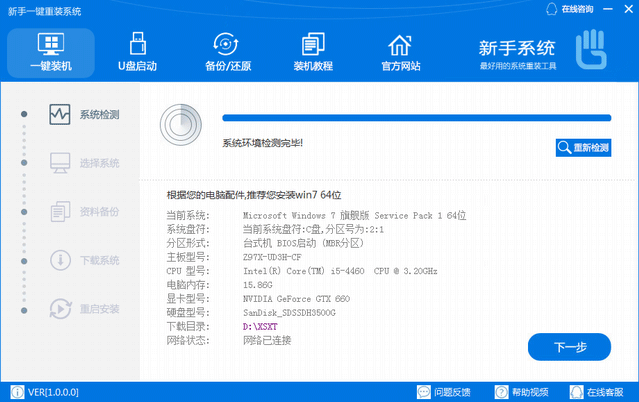Image resolution: width=639 pixels, height=402 pixels.
Task: Click the 帮助视频 question mark icon
Action: [x=501, y=392]
